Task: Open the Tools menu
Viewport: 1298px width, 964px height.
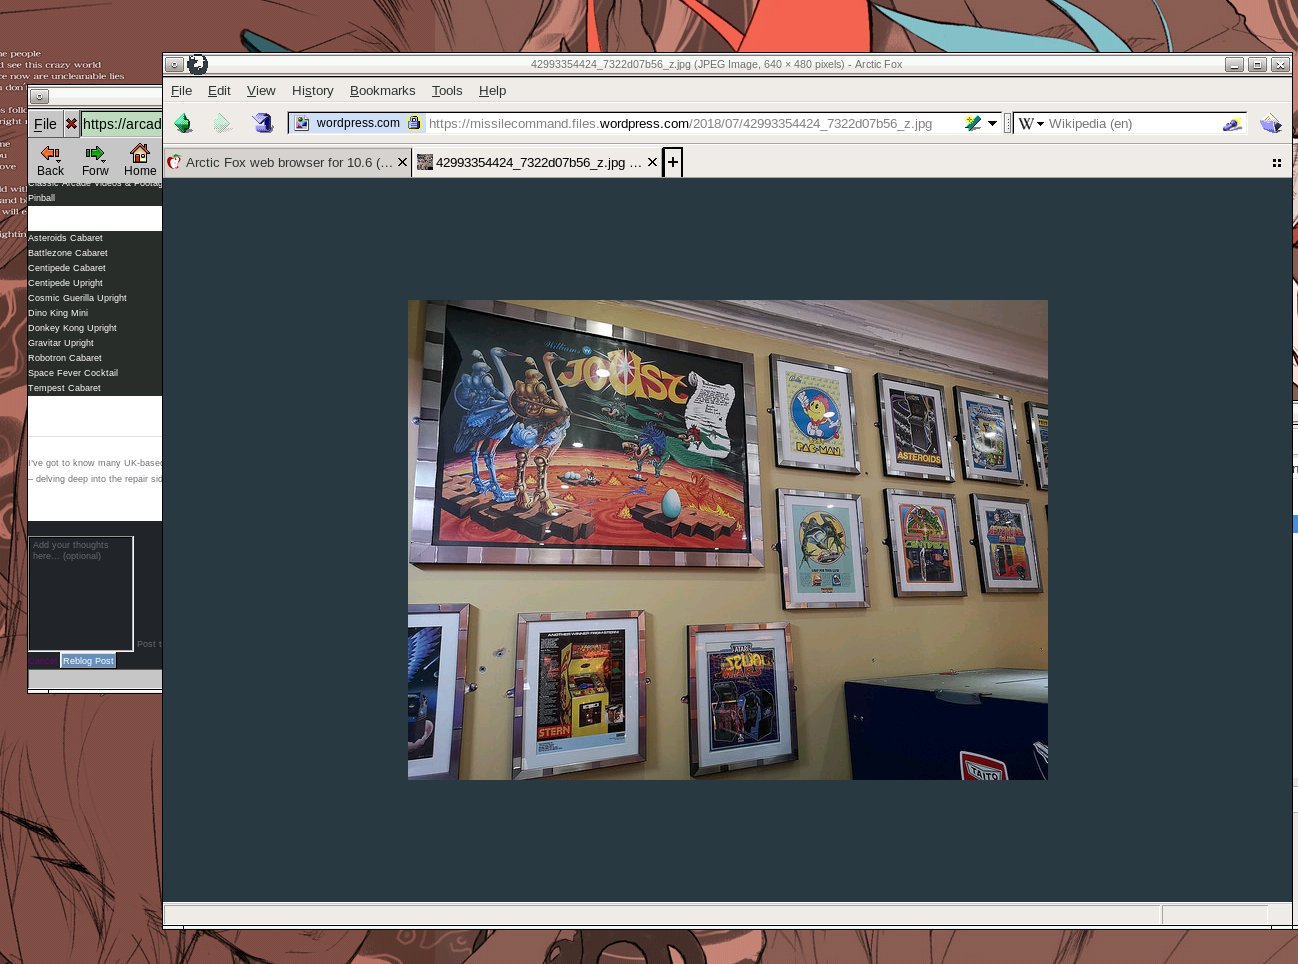Action: tap(447, 90)
